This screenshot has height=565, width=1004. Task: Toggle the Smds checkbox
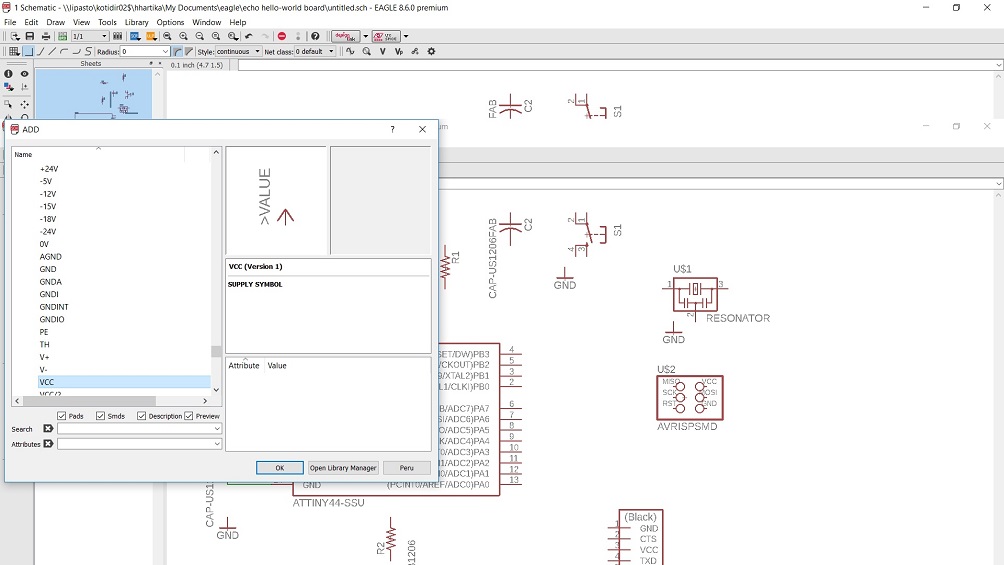pyautogui.click(x=101, y=416)
